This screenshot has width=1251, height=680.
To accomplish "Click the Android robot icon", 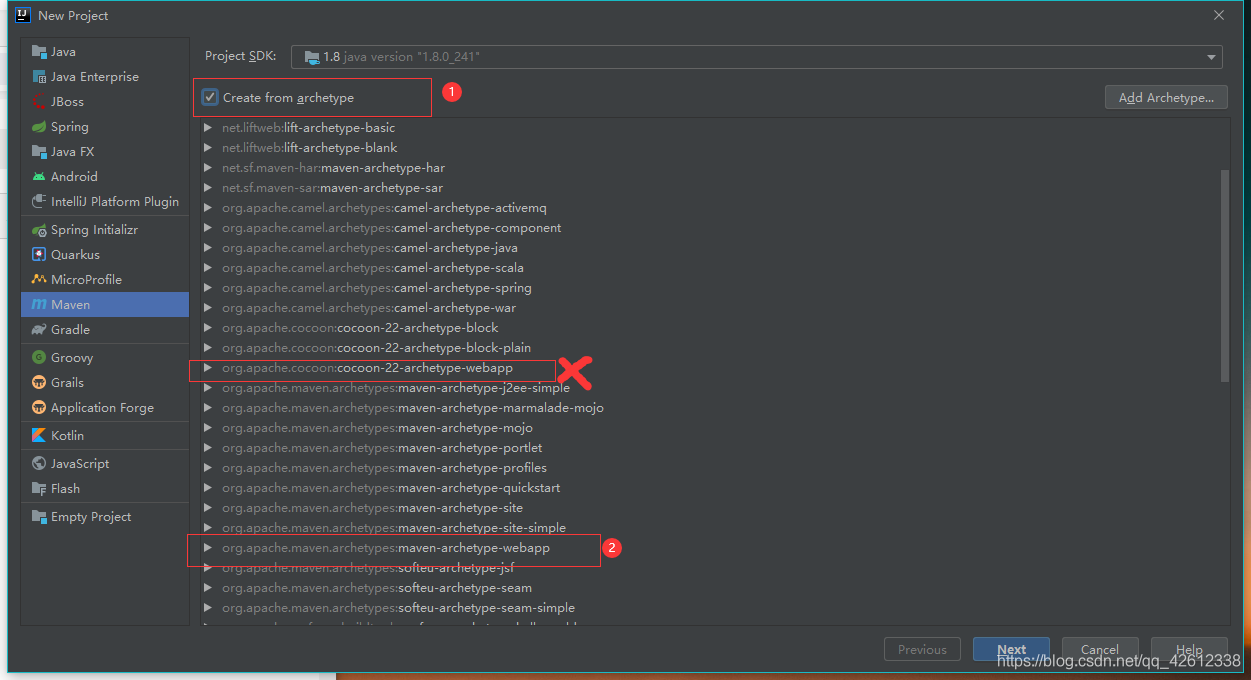I will [39, 177].
